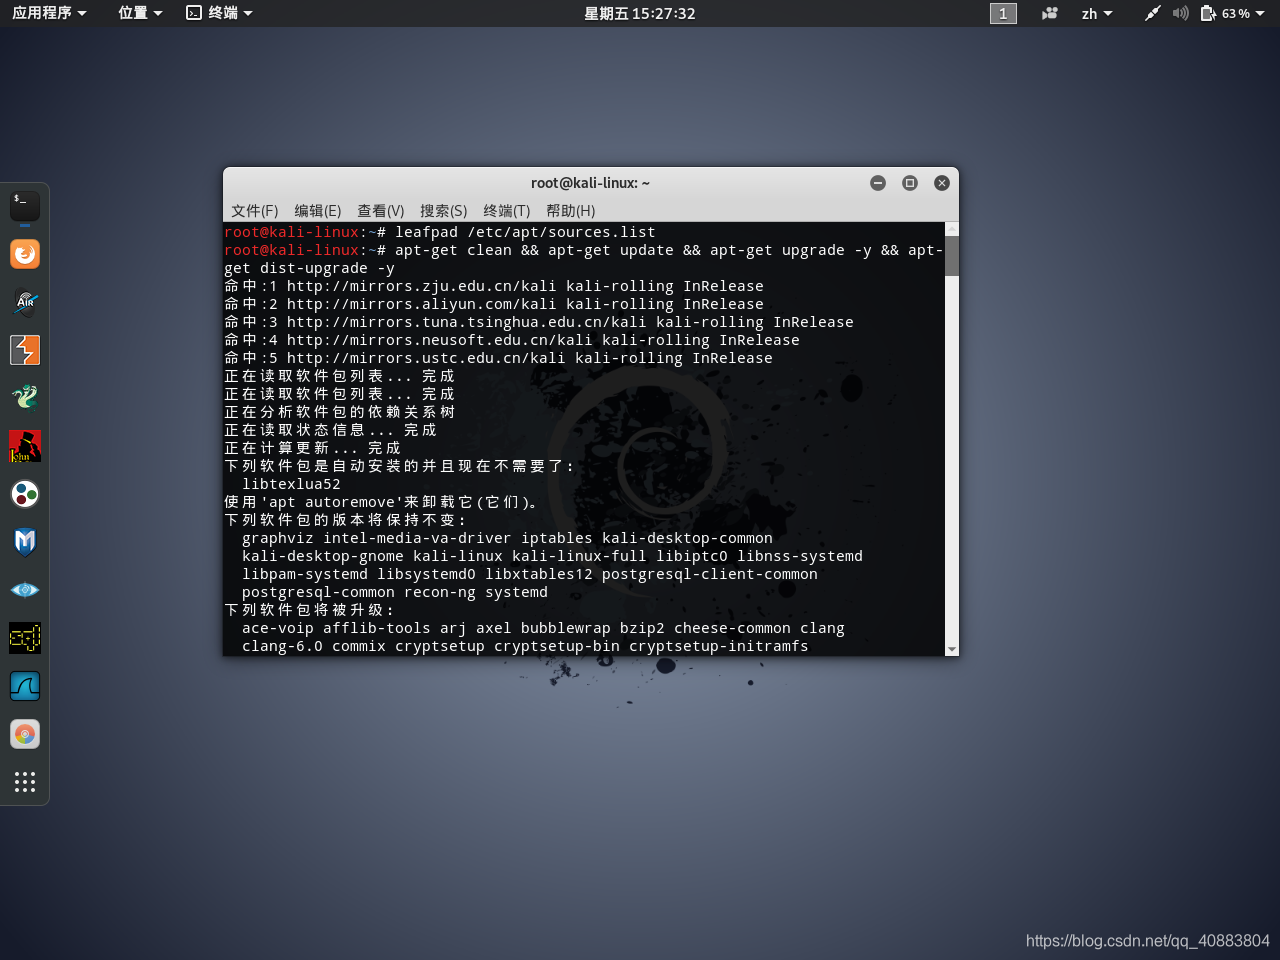This screenshot has width=1280, height=960.
Task: Open the 应用程序 applications menu
Action: coord(49,13)
